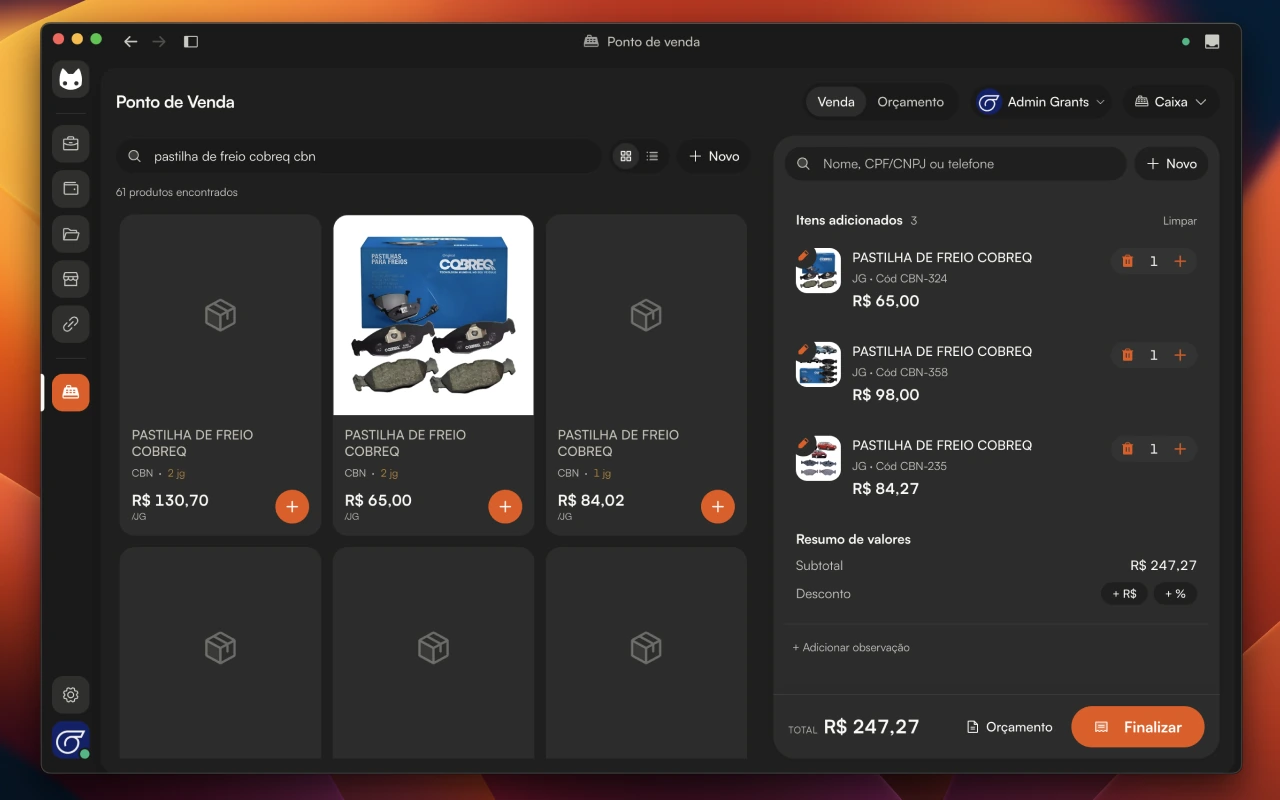Image resolution: width=1280 pixels, height=800 pixels.
Task: Open the Caixa dropdown
Action: tap(1171, 102)
